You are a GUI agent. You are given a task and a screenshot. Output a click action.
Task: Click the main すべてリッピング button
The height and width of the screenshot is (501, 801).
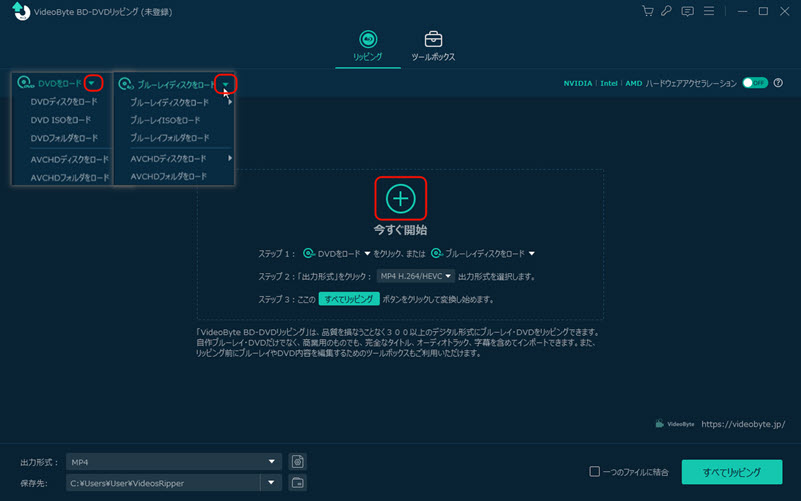click(x=732, y=472)
